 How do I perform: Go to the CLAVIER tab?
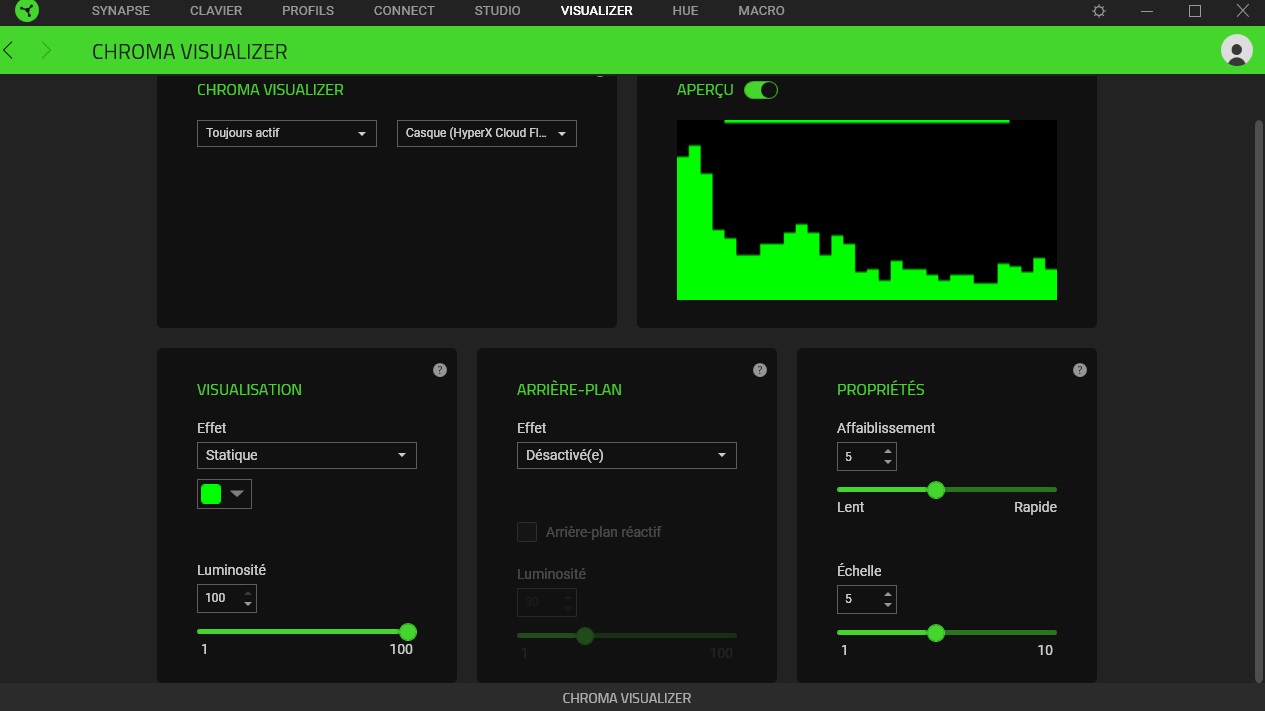pos(216,11)
